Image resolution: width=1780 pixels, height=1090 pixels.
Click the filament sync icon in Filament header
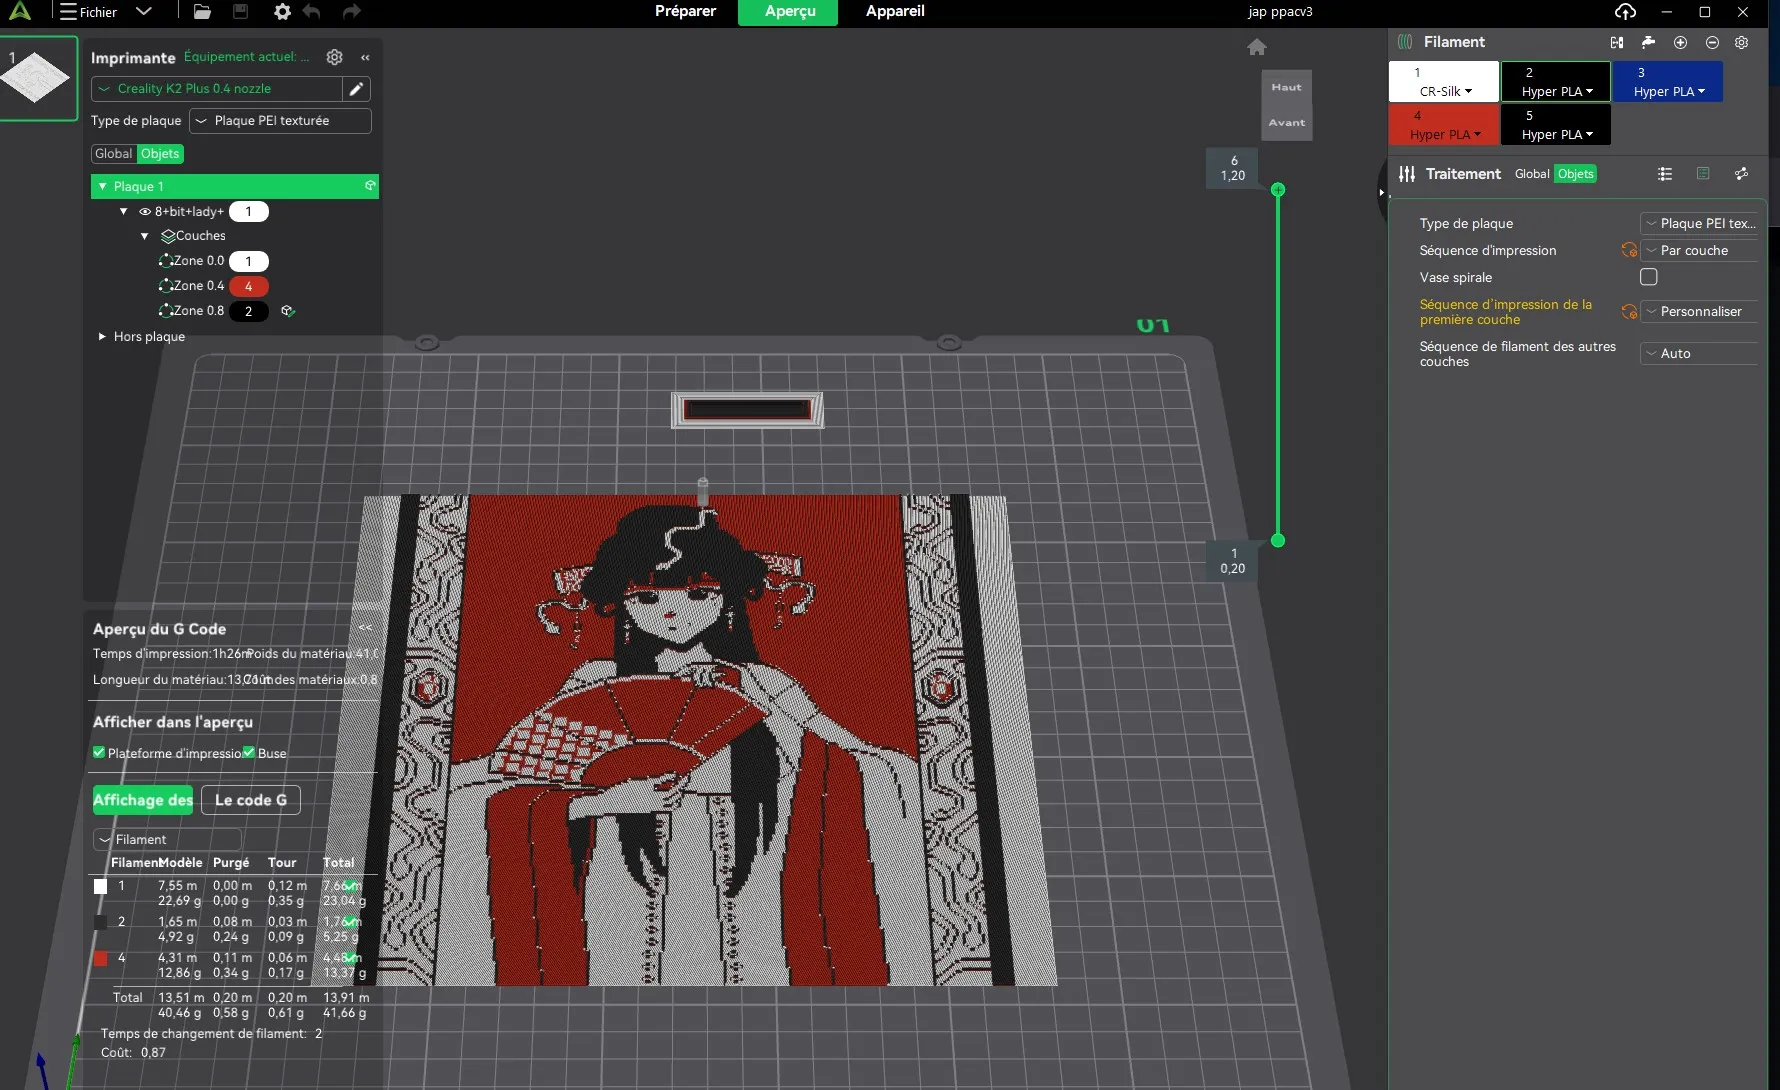pyautogui.click(x=1617, y=42)
